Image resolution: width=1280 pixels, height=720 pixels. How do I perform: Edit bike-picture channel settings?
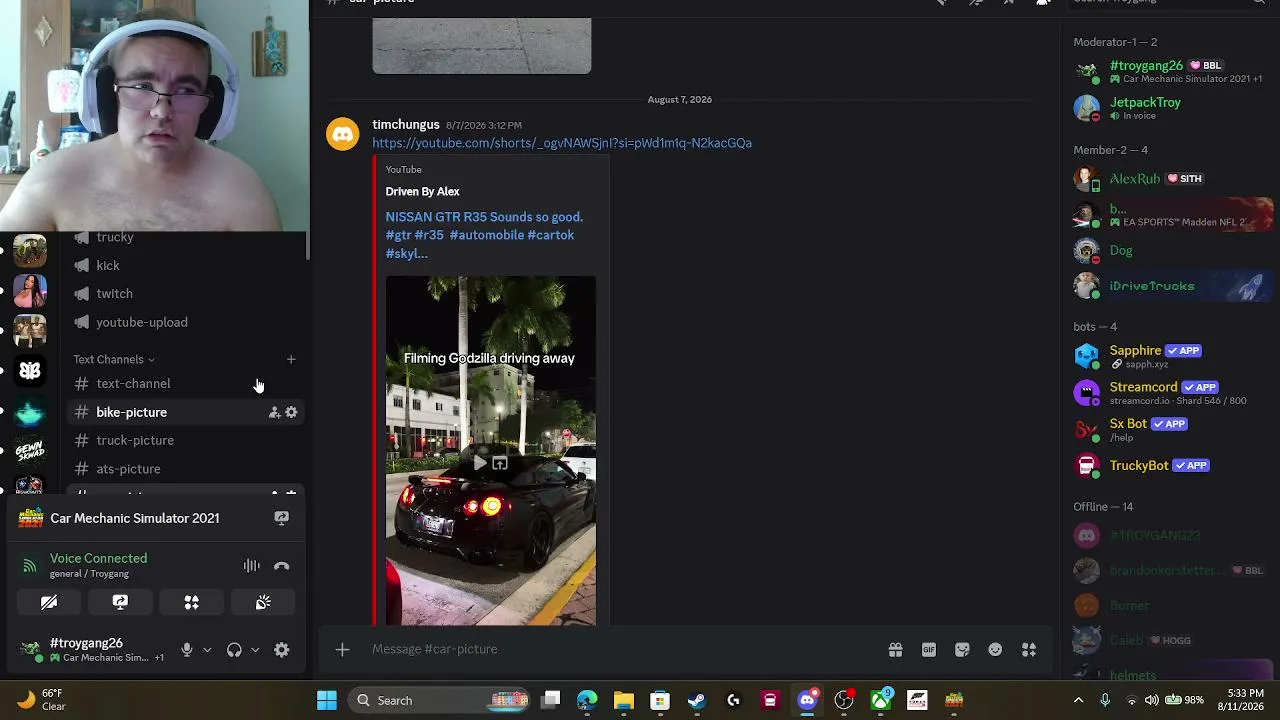291,412
